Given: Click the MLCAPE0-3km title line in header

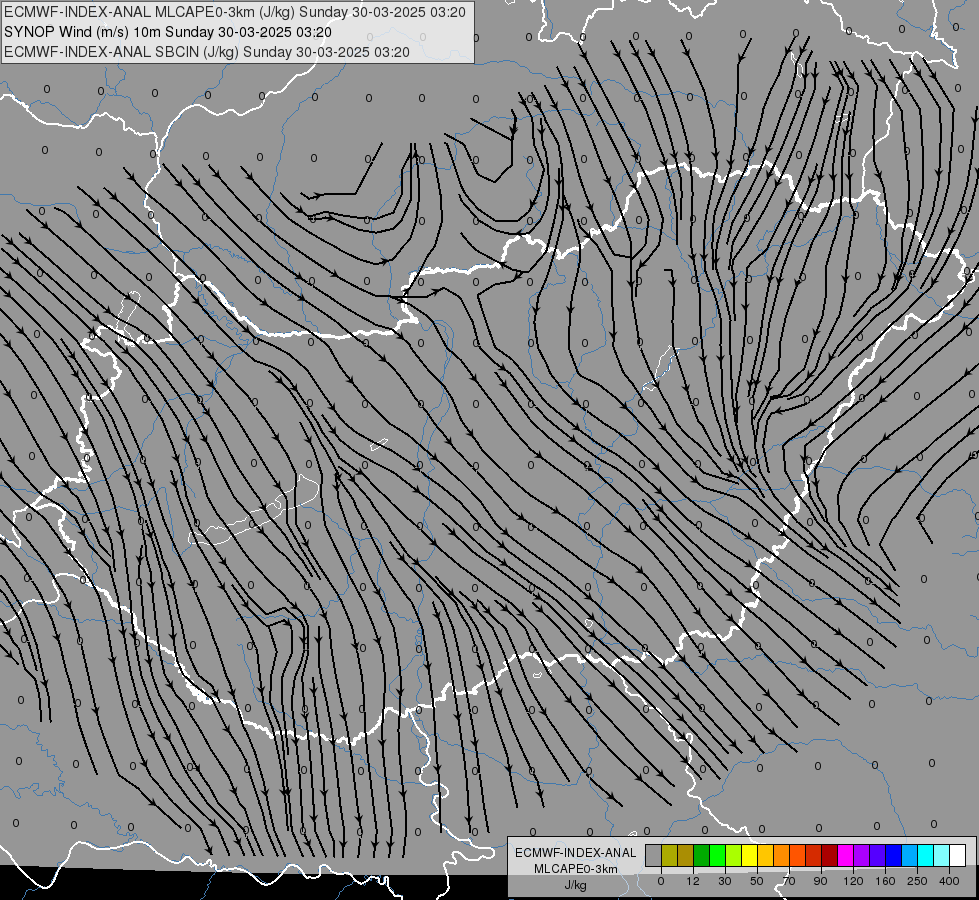Looking at the screenshot, I should [x=235, y=12].
